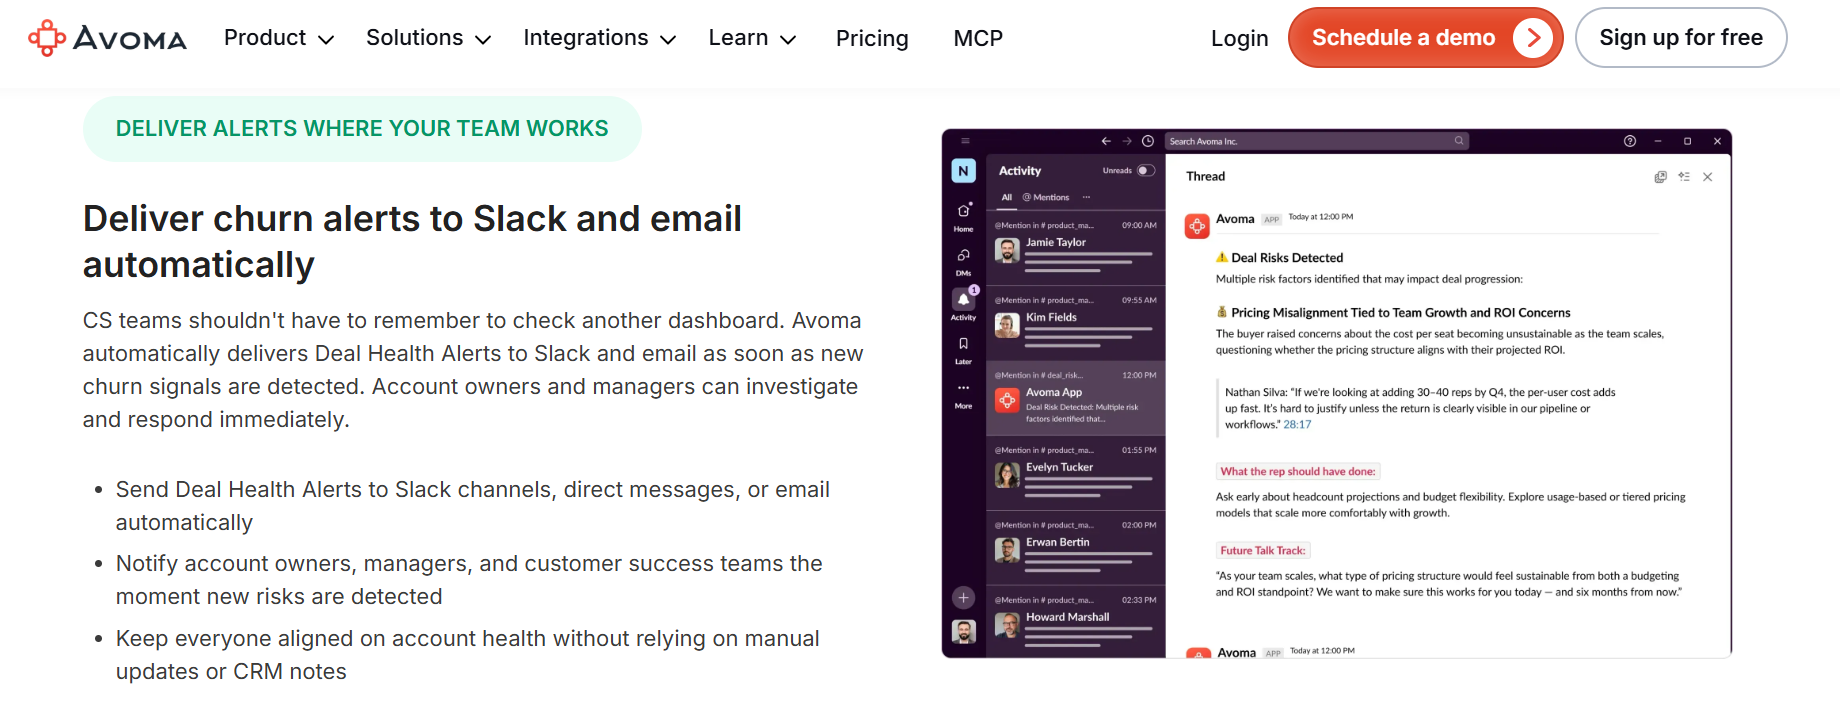Click Kim Fields' avatar

(x=1007, y=325)
